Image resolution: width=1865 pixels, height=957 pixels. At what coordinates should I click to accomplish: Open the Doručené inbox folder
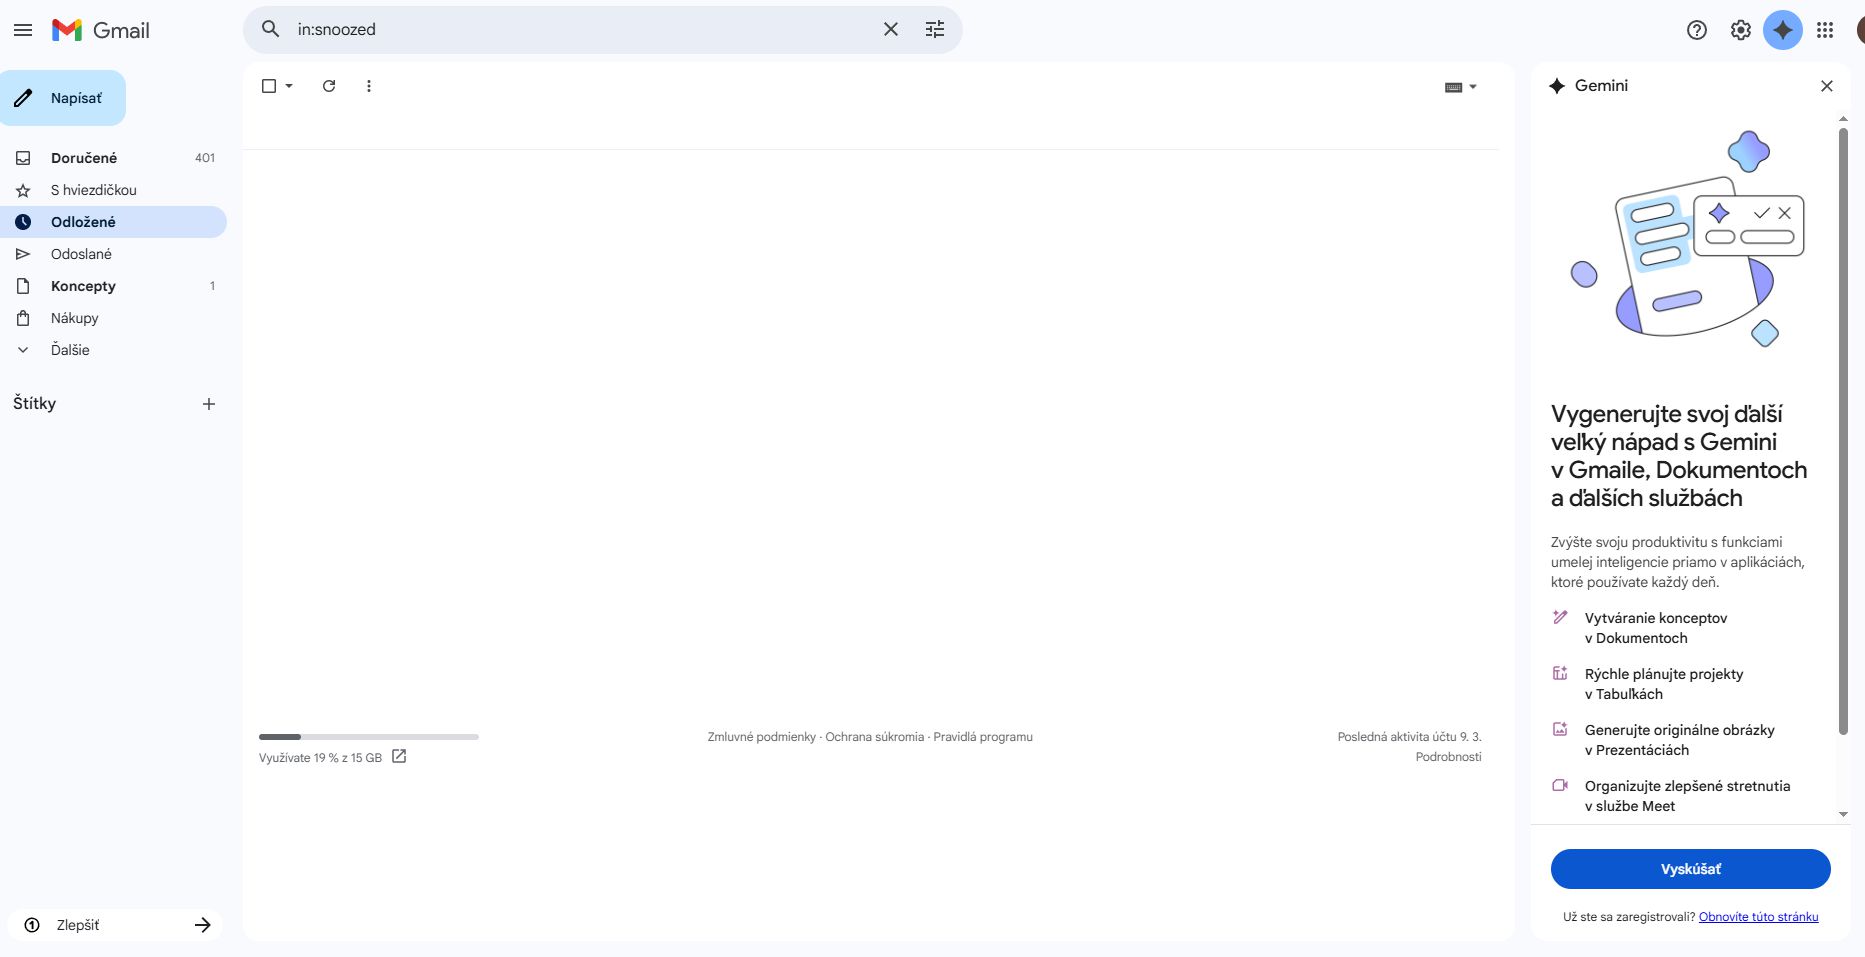84,158
